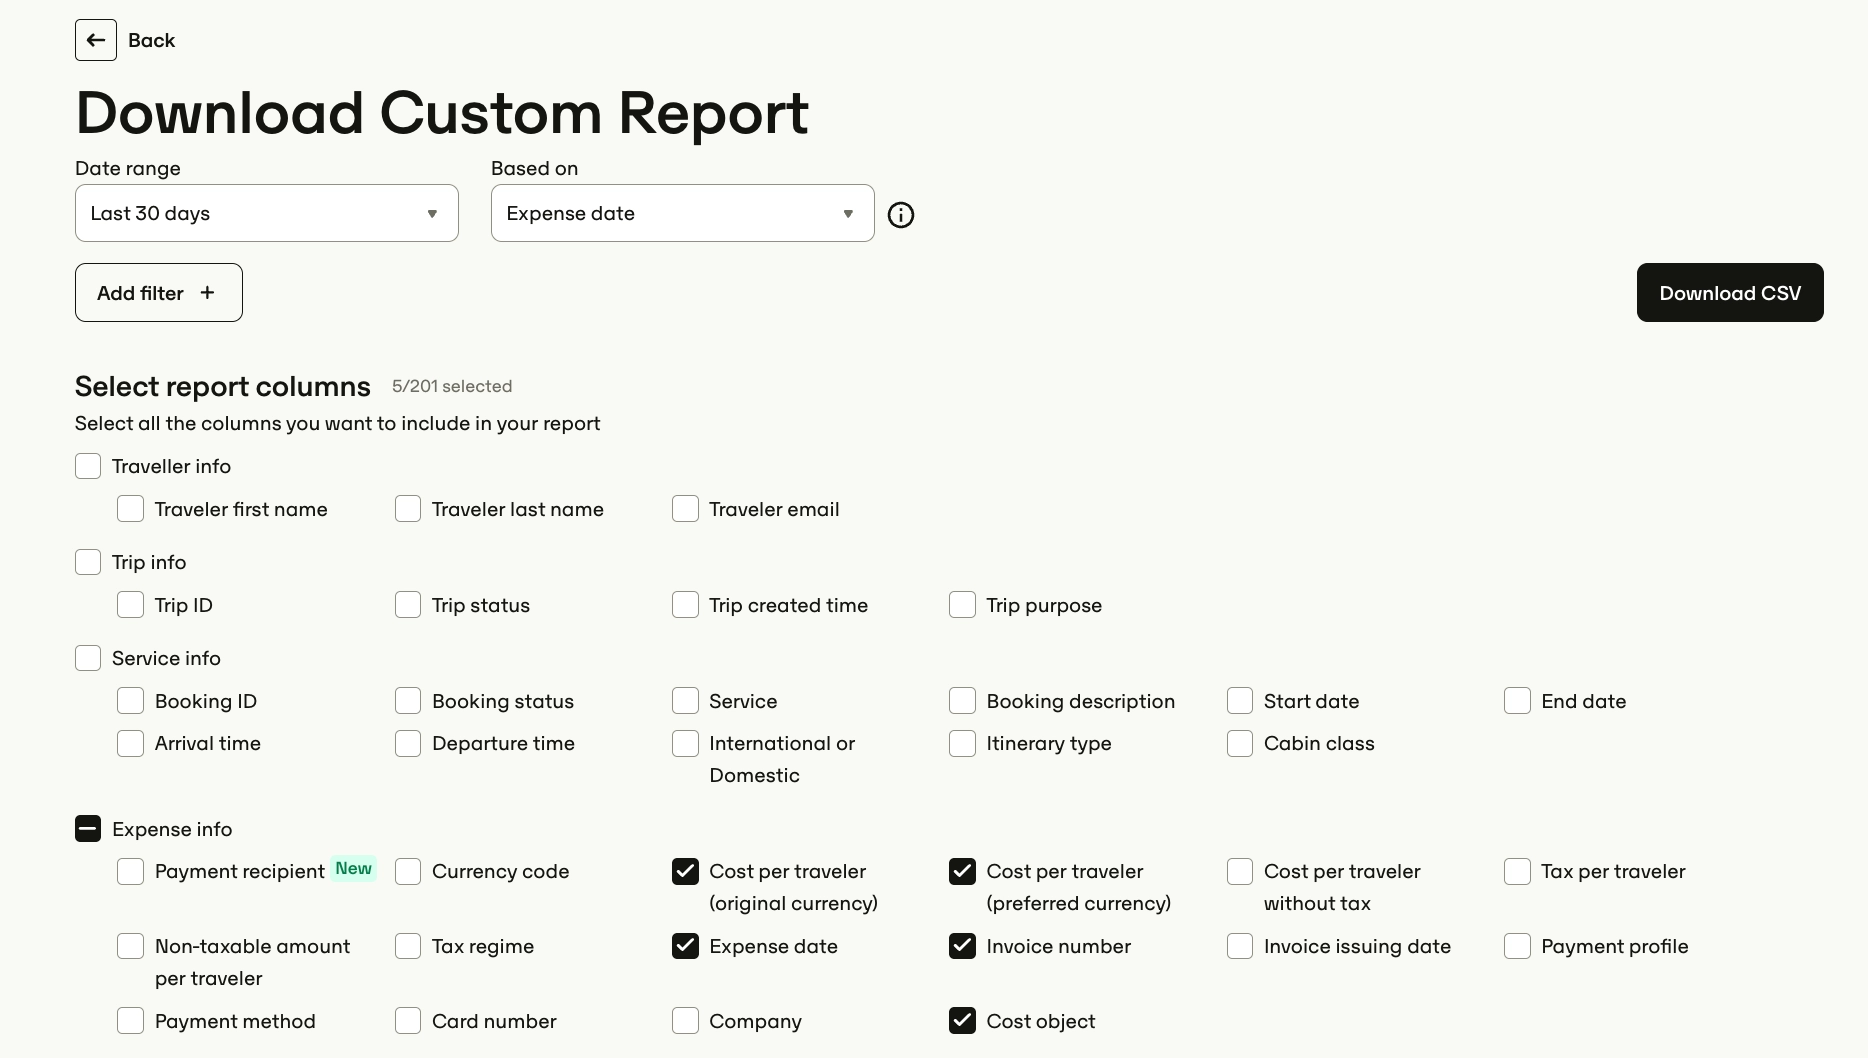This screenshot has height=1058, width=1868.
Task: Click the 'Download Custom Report' title
Action: [442, 113]
